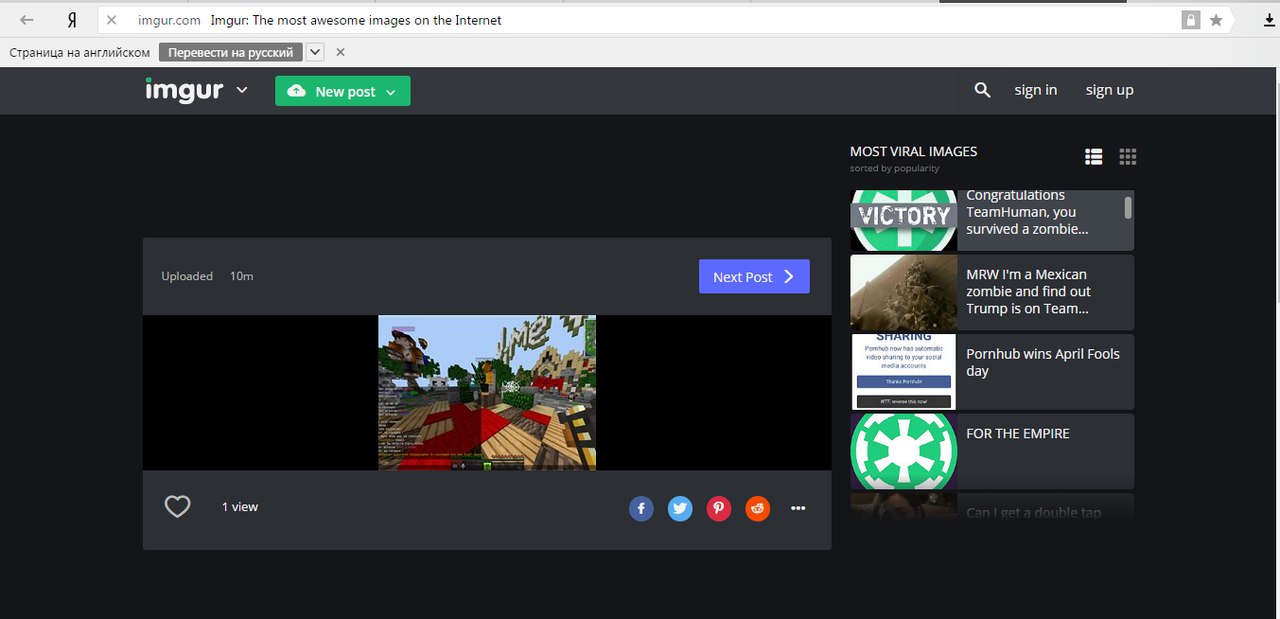Image resolution: width=1280 pixels, height=619 pixels.
Task: Click the sign up link
Action: click(1110, 90)
